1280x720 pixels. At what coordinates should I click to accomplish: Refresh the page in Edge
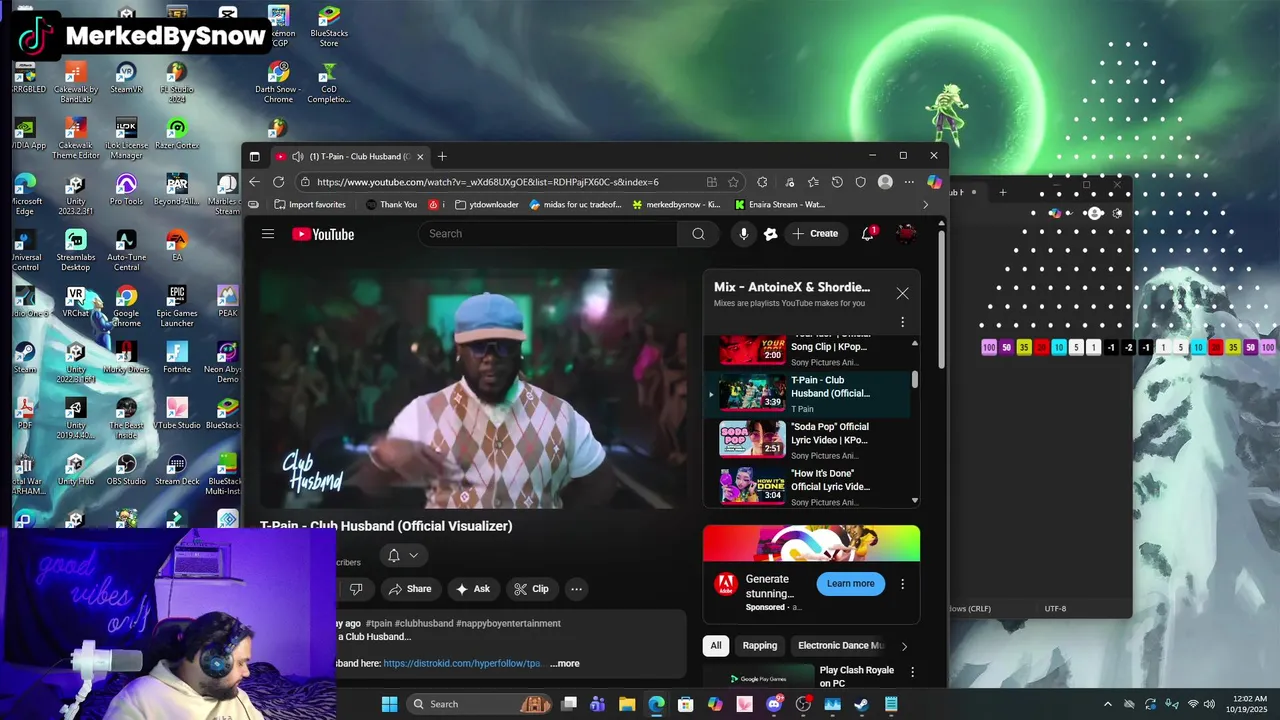click(279, 182)
